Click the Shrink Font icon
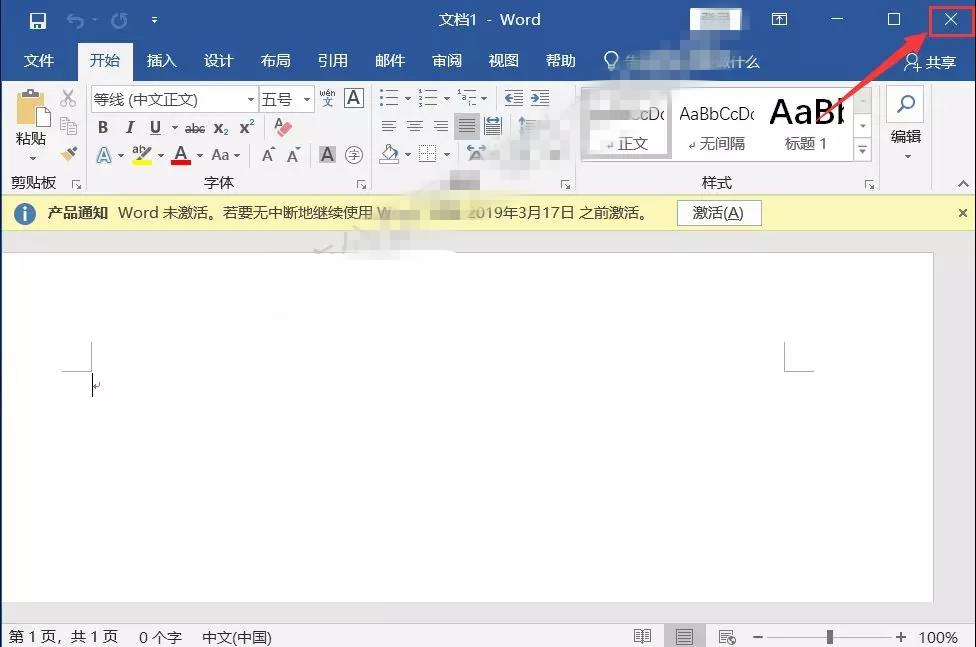The image size is (976, 647). pos(293,155)
